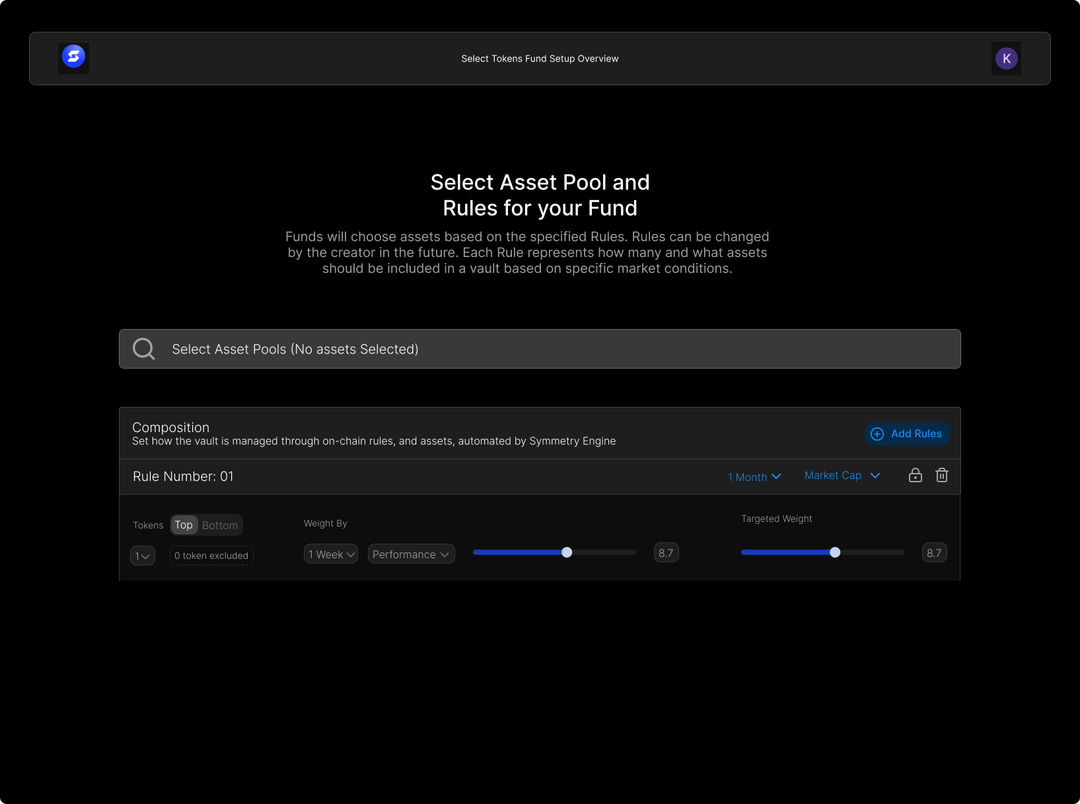Image resolution: width=1080 pixels, height=804 pixels.
Task: Expand the Market Cap dropdown
Action: 842,476
